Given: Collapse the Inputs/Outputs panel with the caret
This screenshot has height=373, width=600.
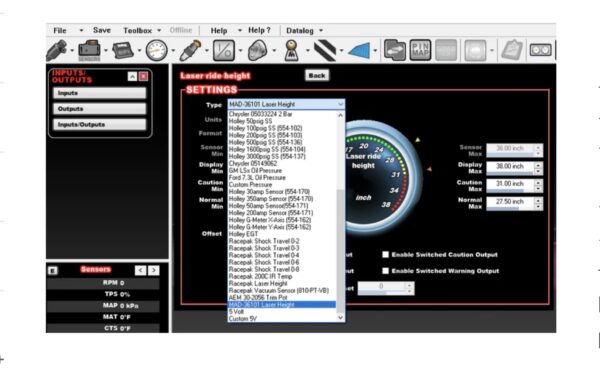Looking at the screenshot, I should [132, 77].
